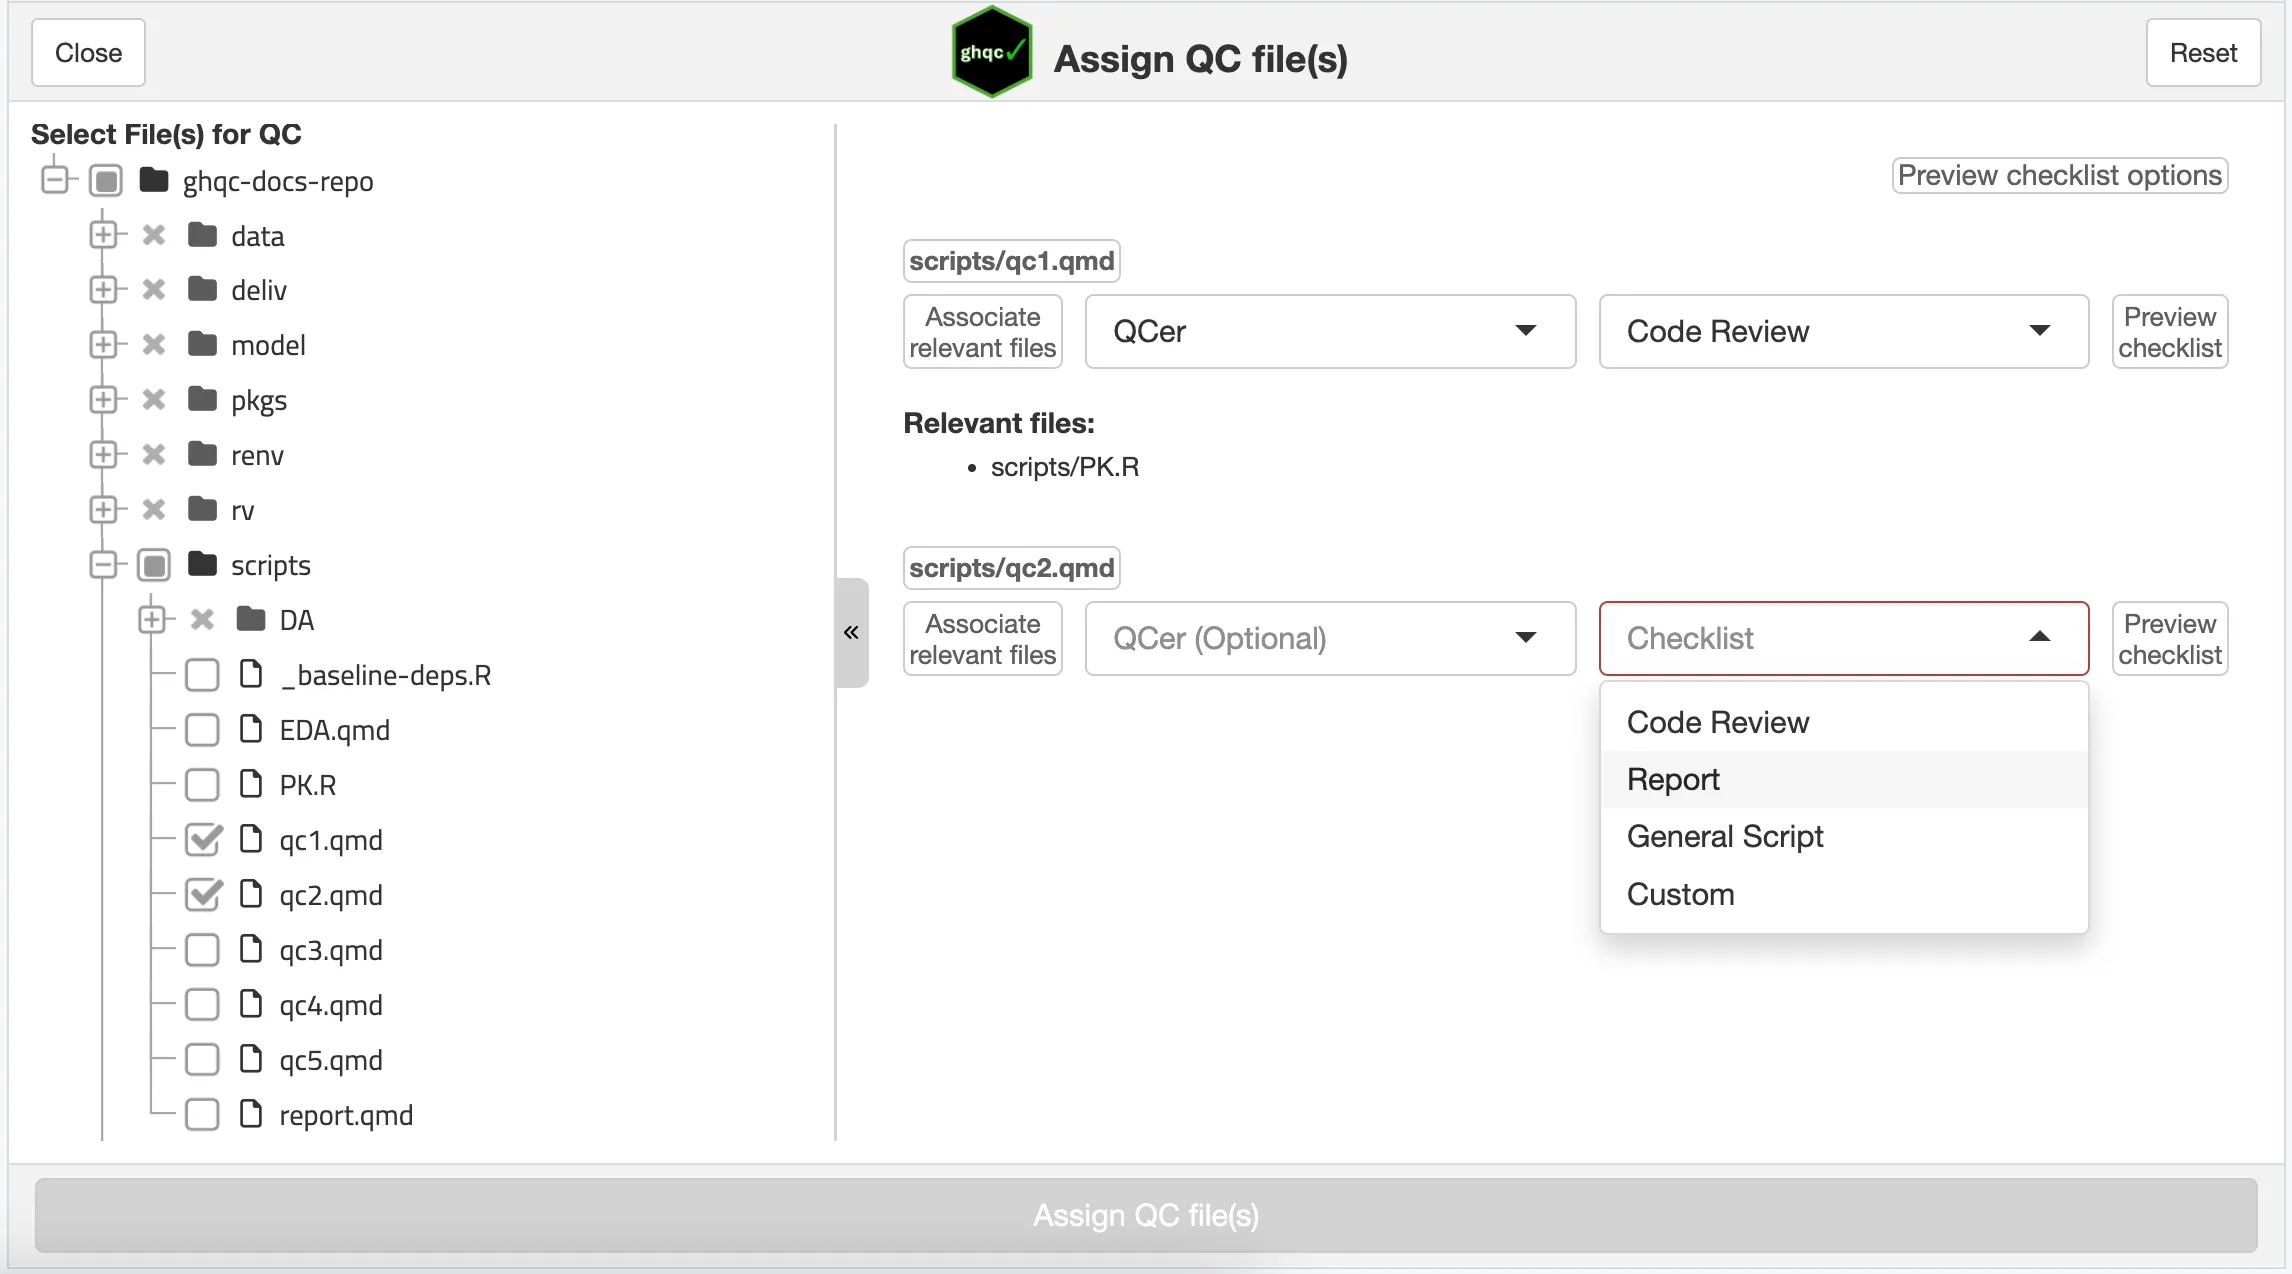This screenshot has height=1274, width=2292.
Task: Check the report.qmd checkbox
Action: point(203,1115)
